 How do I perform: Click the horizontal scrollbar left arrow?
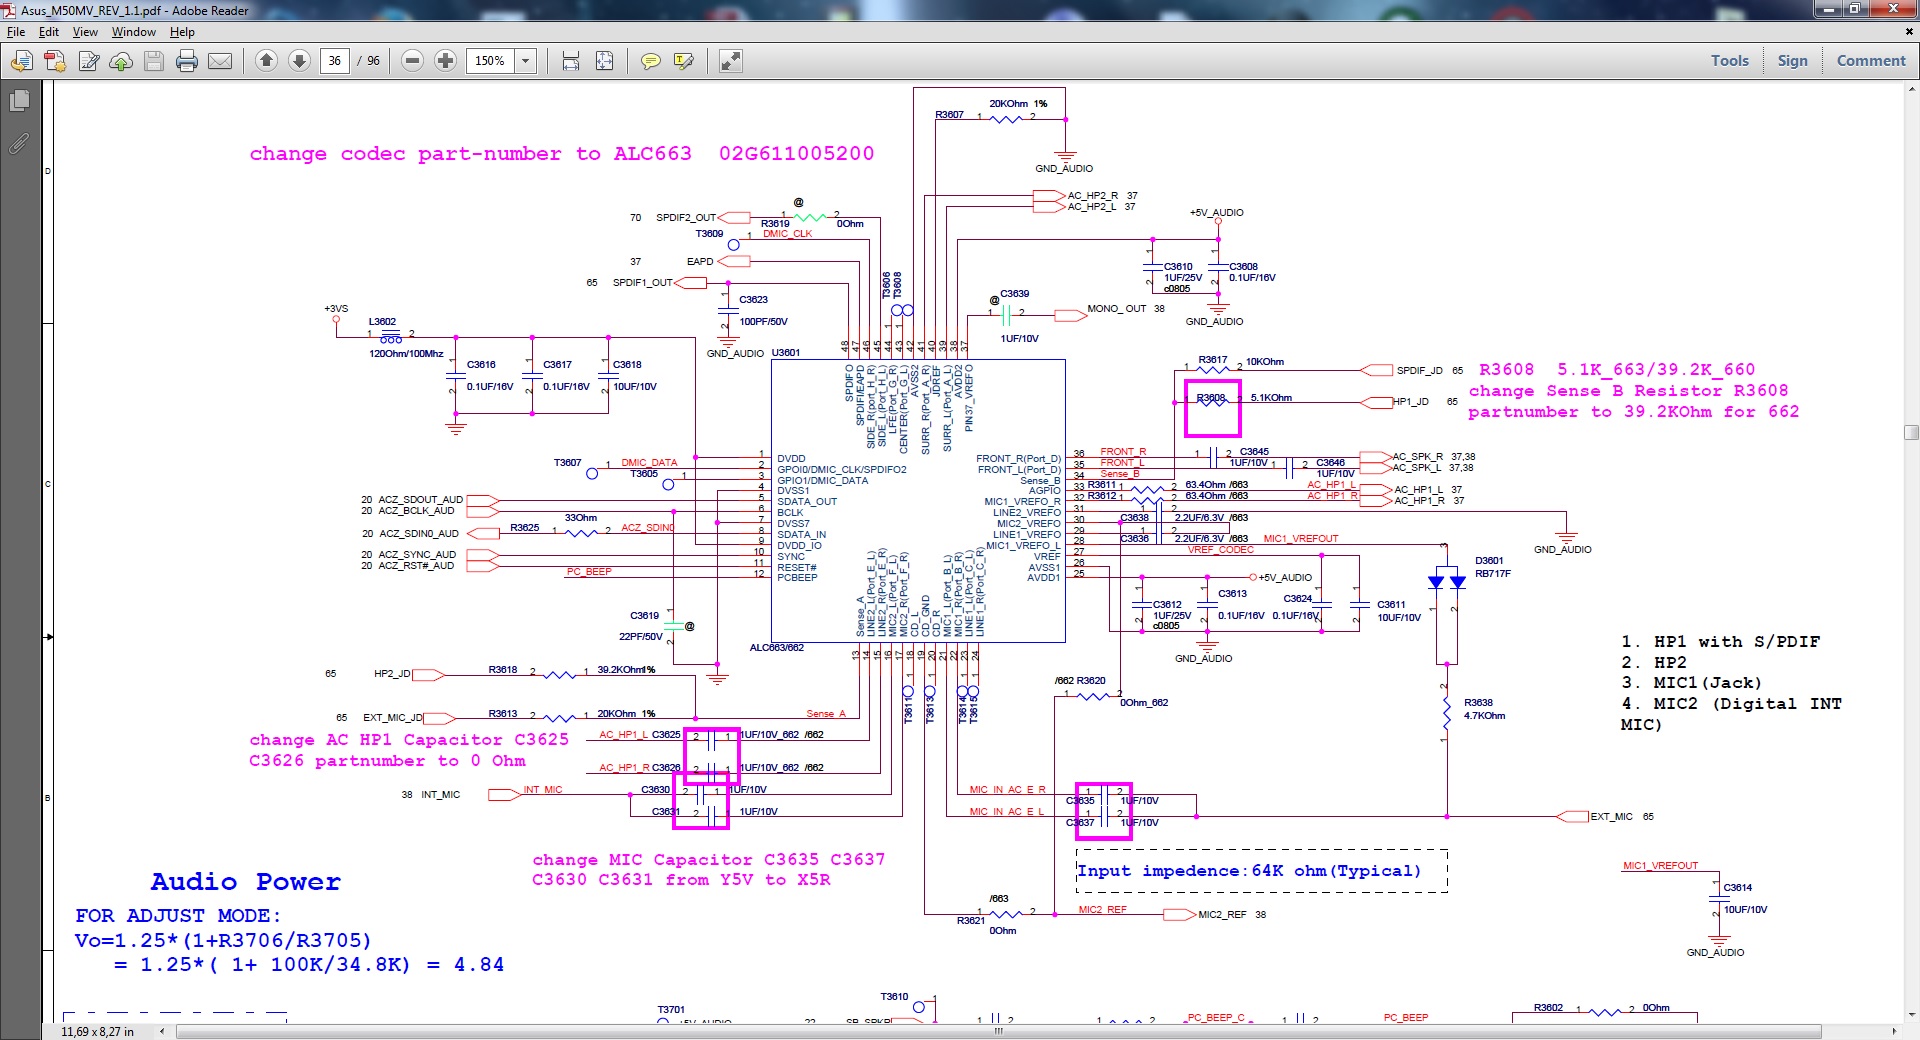pyautogui.click(x=162, y=1031)
